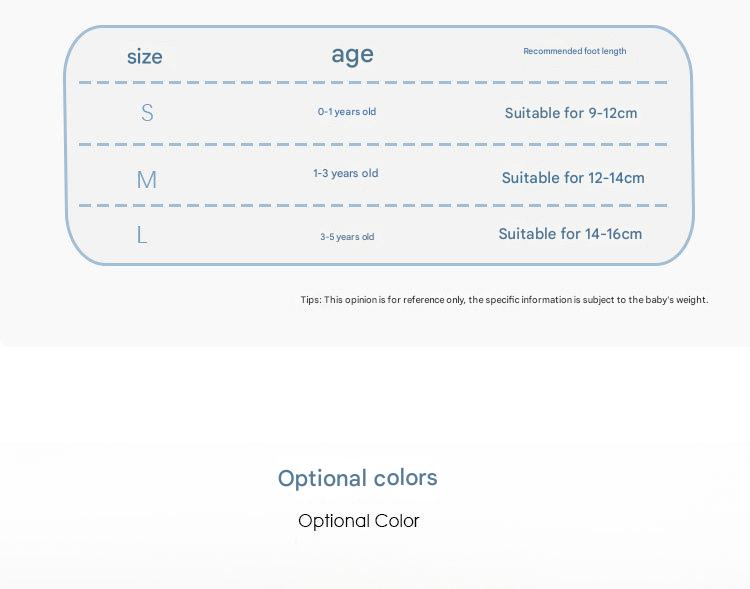This screenshot has width=750, height=589.
Task: Click the Tips reference note text
Action: coord(504,300)
